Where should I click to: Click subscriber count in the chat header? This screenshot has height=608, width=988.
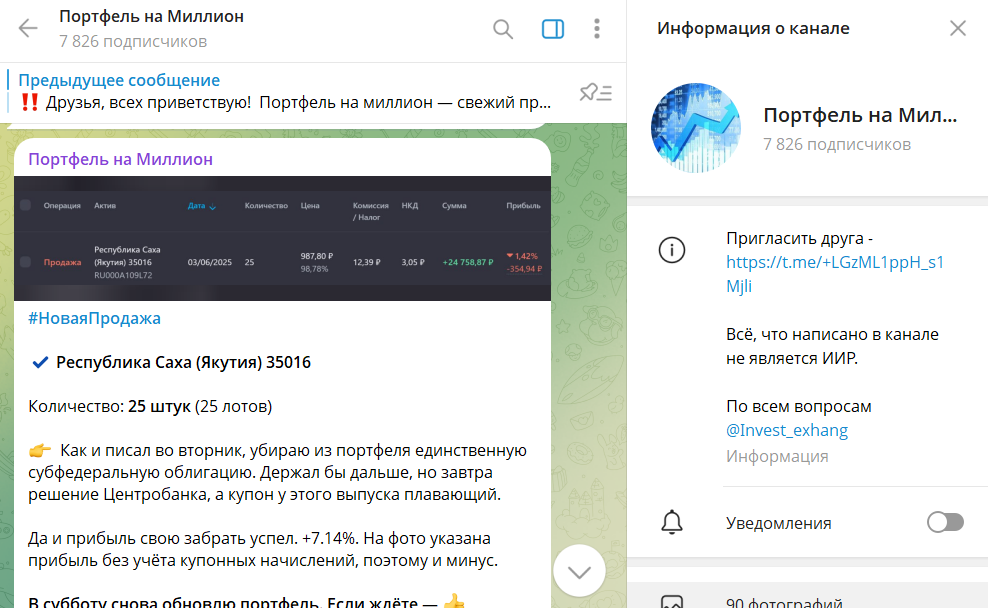click(x=133, y=42)
